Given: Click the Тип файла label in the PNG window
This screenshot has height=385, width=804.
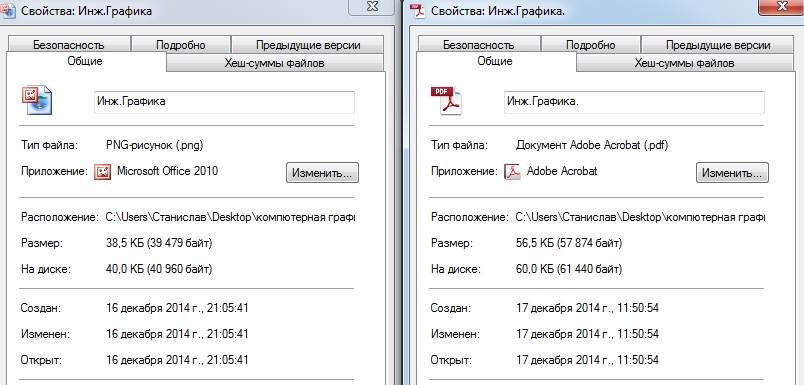Looking at the screenshot, I should tap(49, 145).
